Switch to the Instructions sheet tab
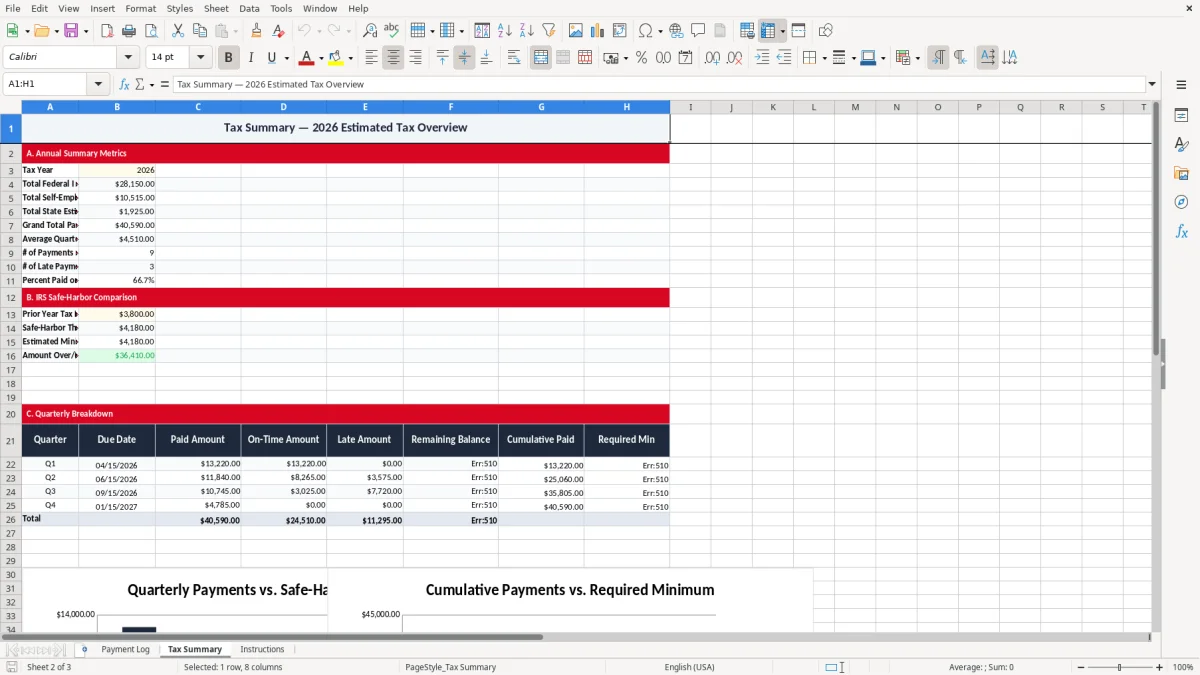 [x=262, y=649]
